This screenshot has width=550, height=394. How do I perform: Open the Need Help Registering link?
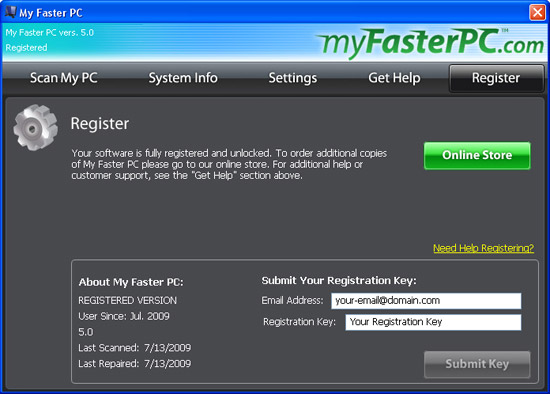click(483, 248)
